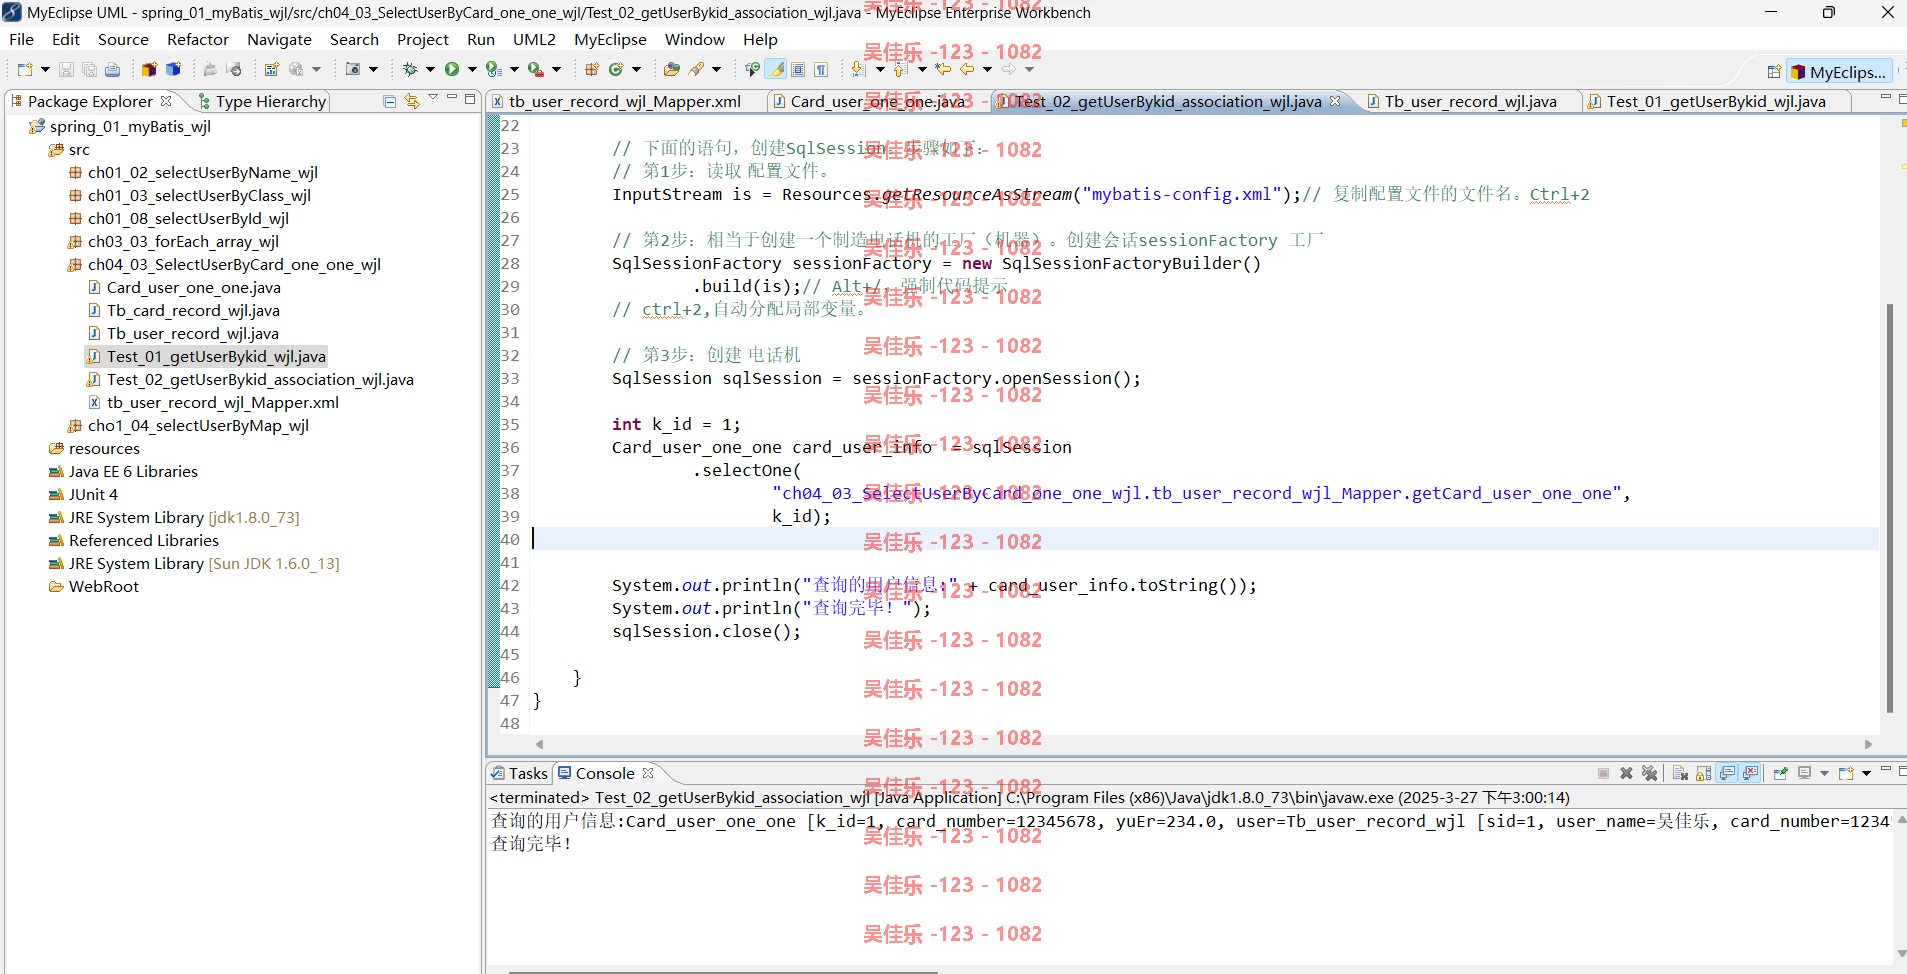Open the Debug configurations dropdown arrow
Viewport: 1907px width, 974px height.
430,69
